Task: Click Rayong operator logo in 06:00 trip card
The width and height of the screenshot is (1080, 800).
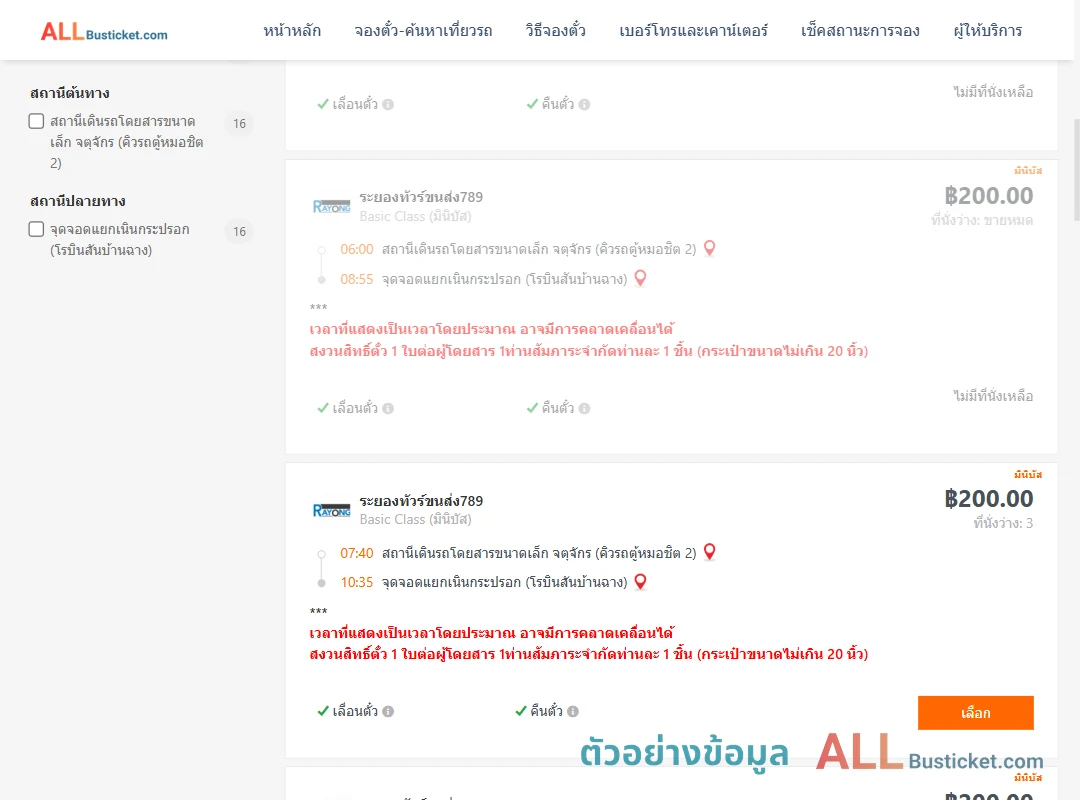Action: pyautogui.click(x=331, y=207)
